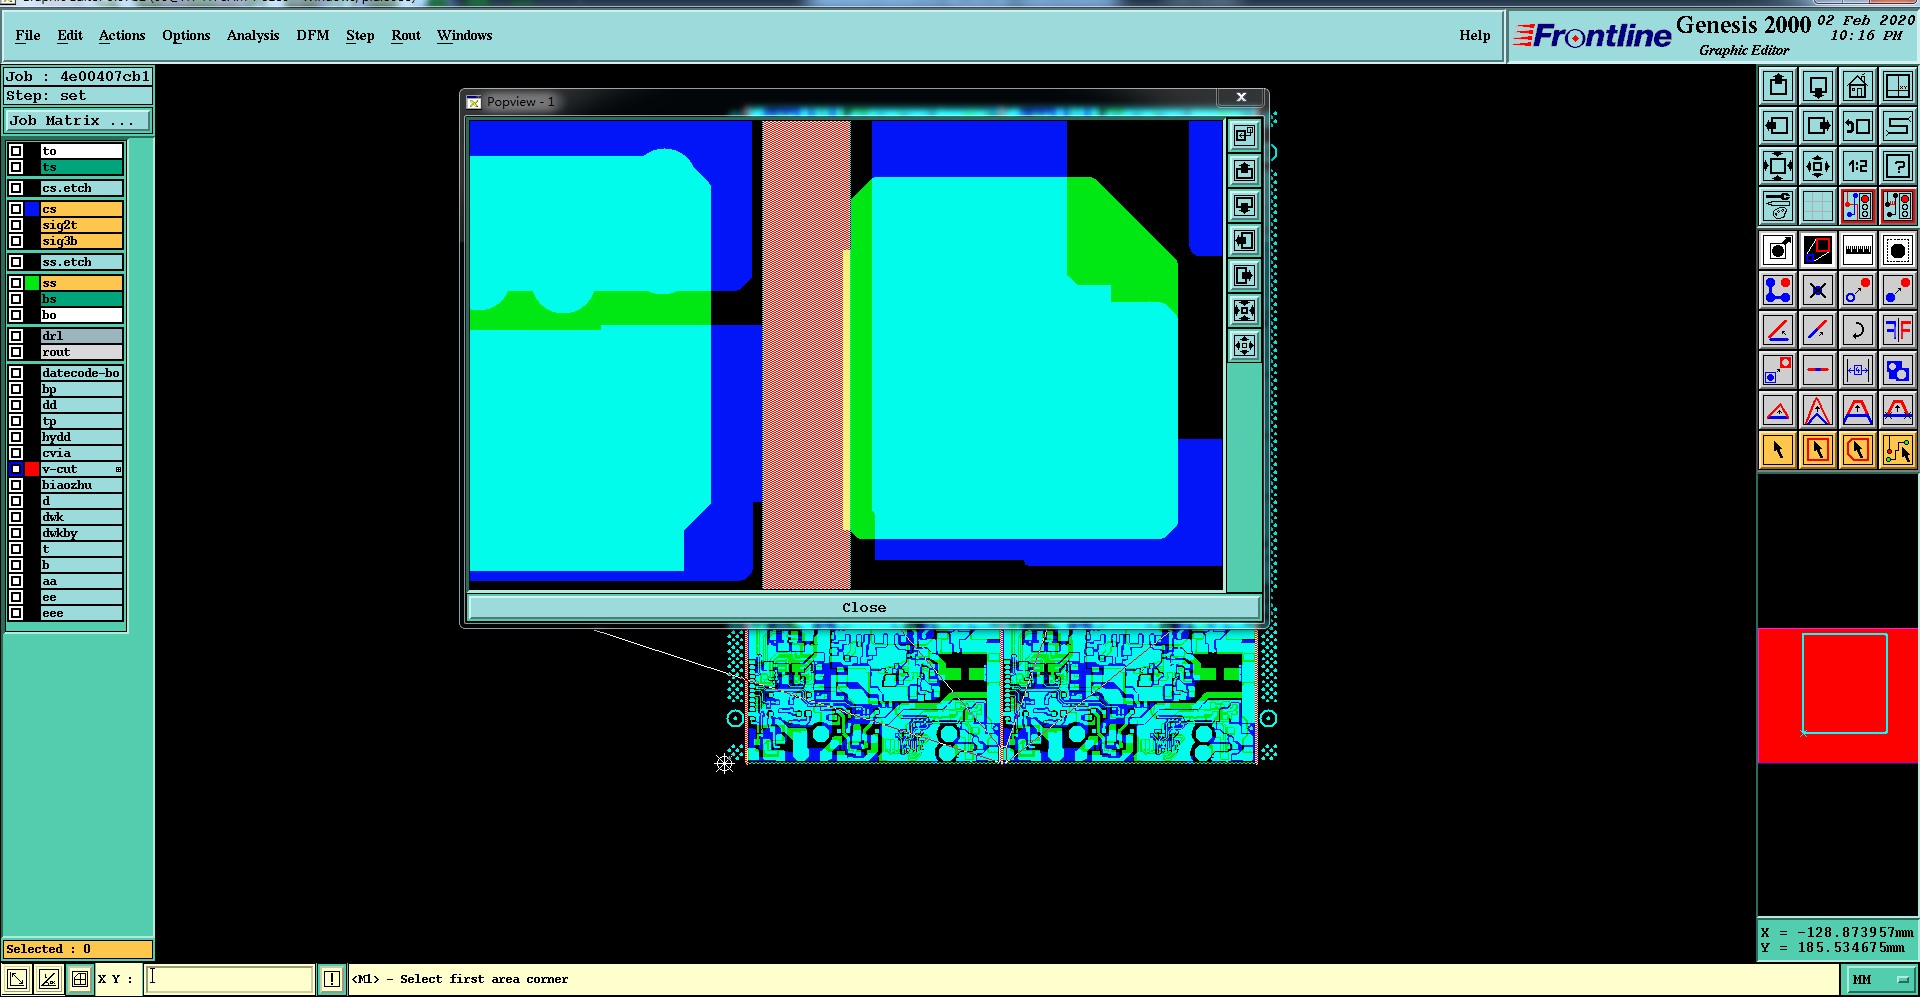The width and height of the screenshot is (1920, 997).
Task: Toggle the checkbox for layer 'drl'
Action: (16, 336)
